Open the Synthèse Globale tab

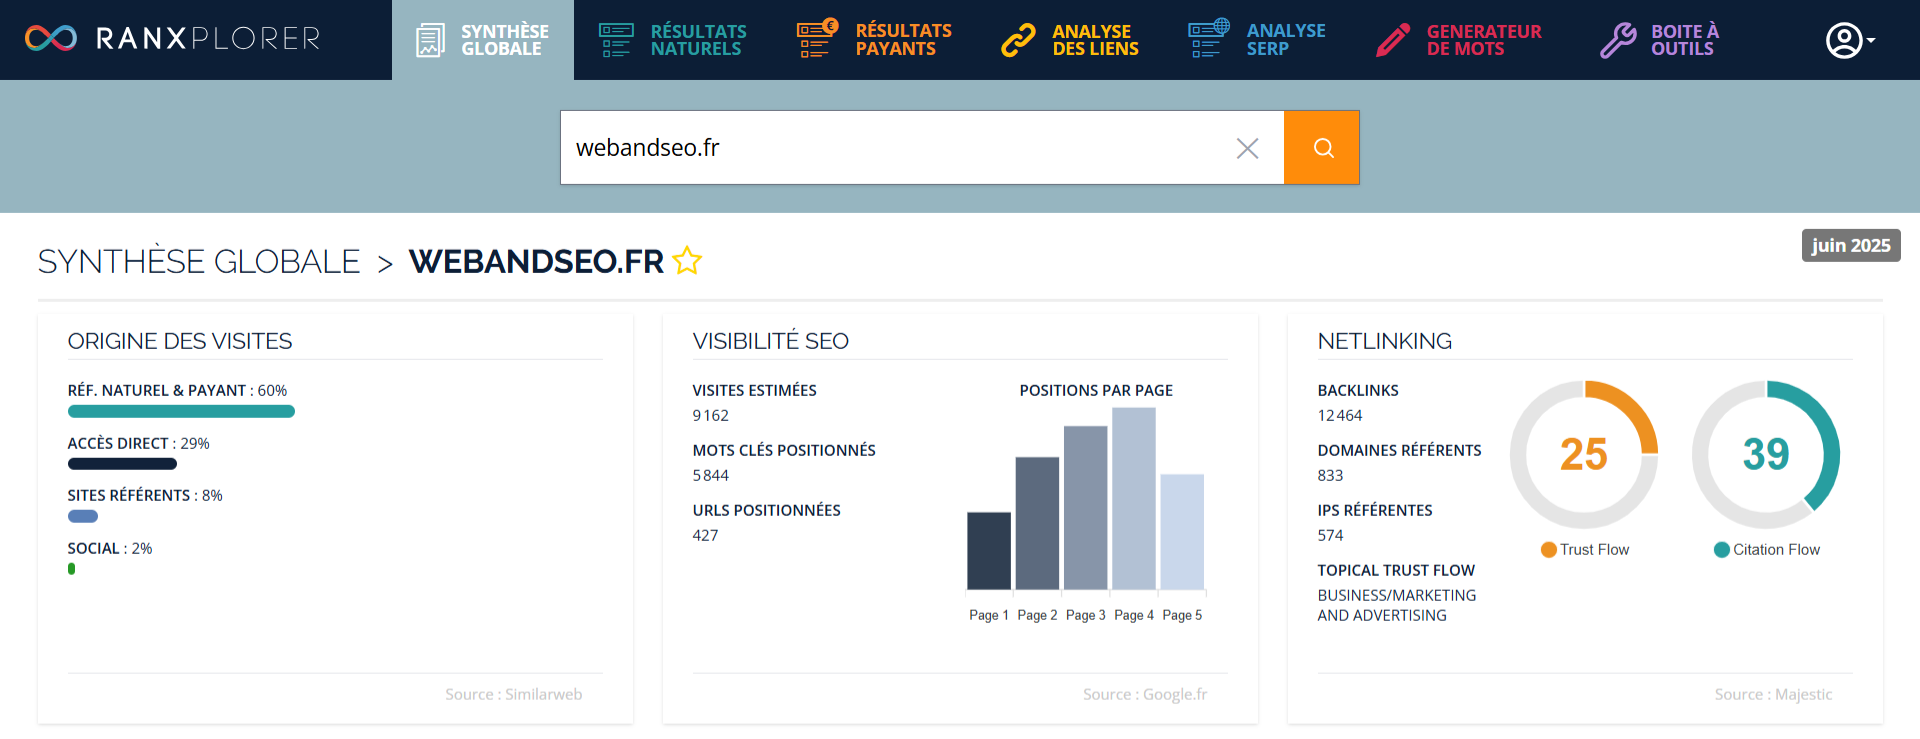483,40
